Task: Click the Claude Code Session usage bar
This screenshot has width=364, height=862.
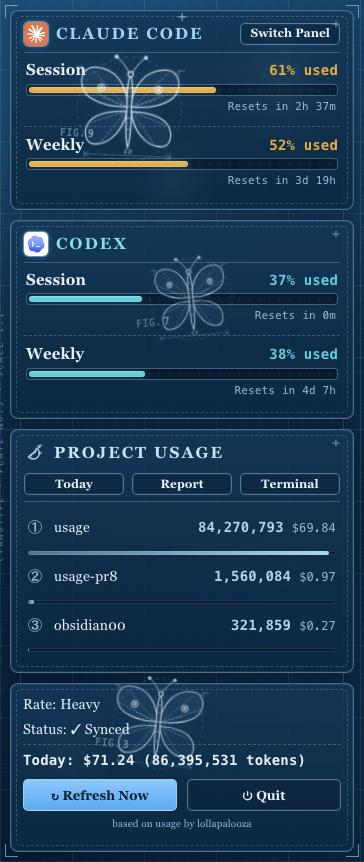Action: (182, 90)
